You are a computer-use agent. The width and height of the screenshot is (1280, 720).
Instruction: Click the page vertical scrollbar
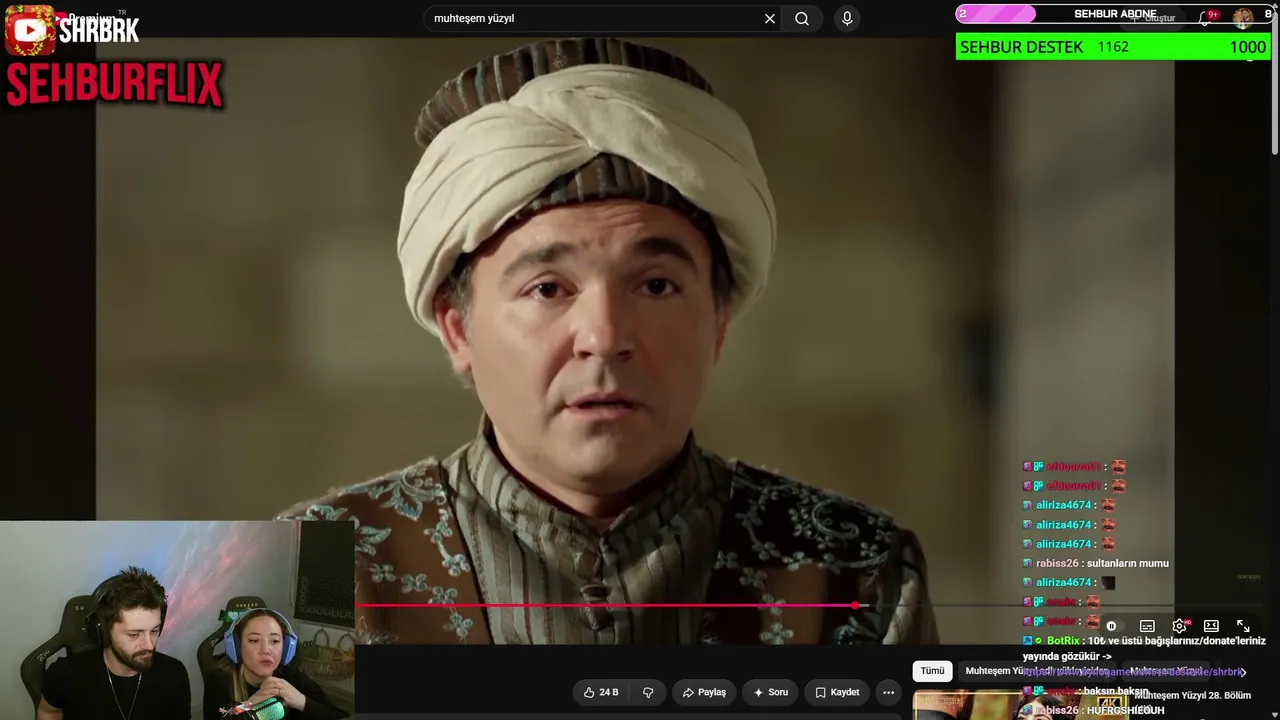(x=1275, y=85)
